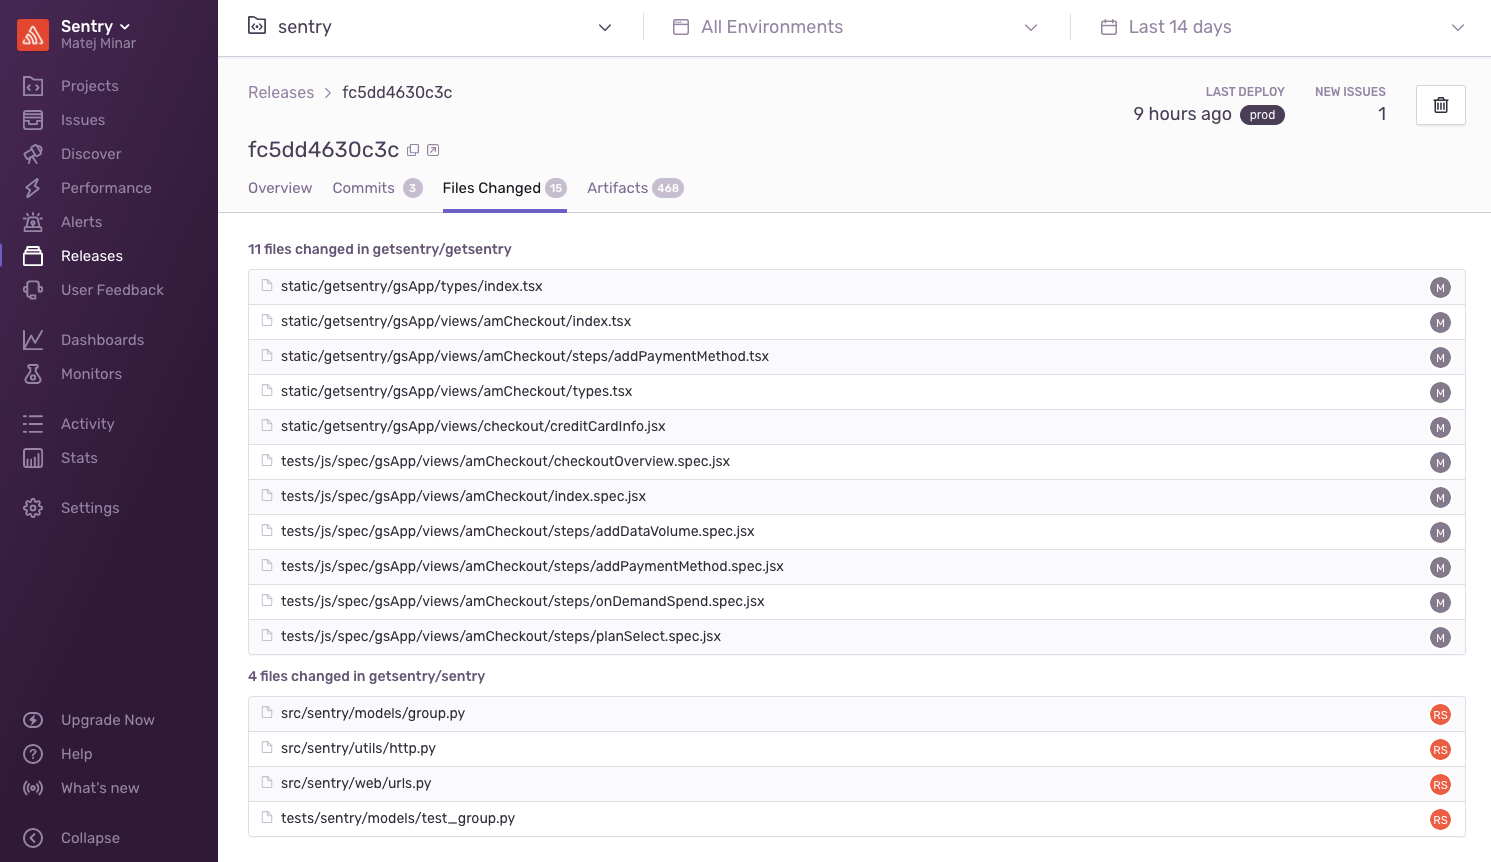Go to Issues in the sidebar

click(82, 120)
